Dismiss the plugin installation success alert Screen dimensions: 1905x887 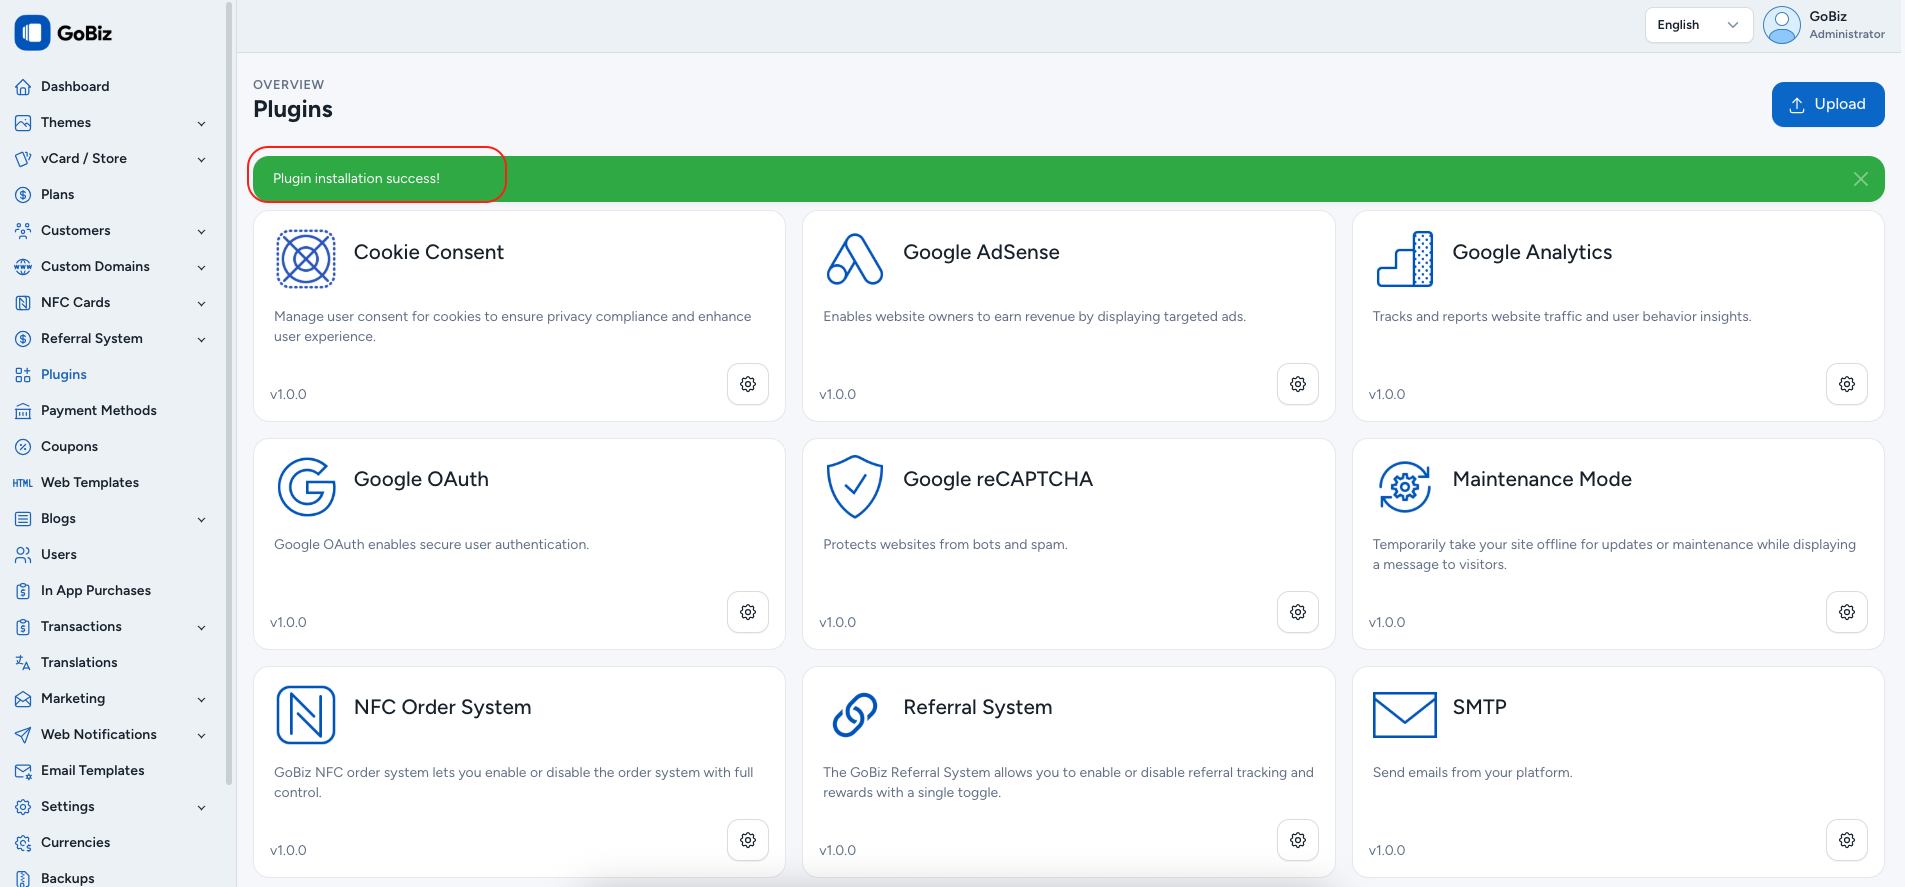pos(1860,179)
